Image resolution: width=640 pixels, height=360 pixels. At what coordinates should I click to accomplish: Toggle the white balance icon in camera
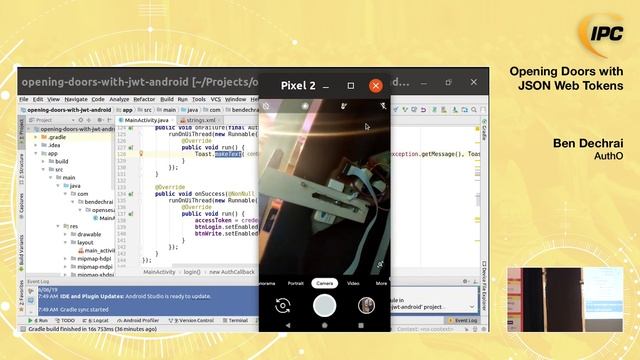pyautogui.click(x=344, y=106)
